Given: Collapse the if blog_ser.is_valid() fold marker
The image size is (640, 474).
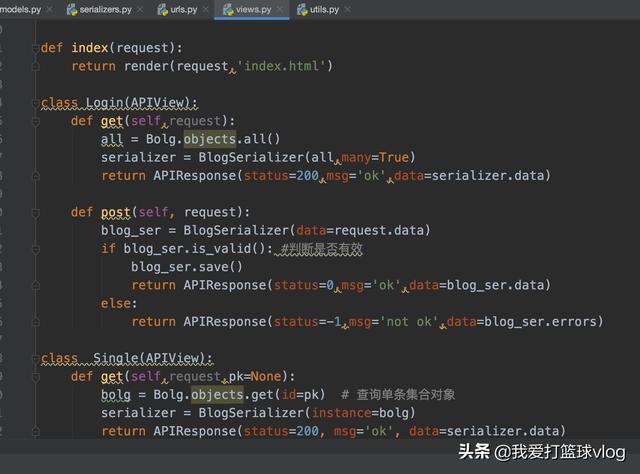Looking at the screenshot, I should coord(36,249).
